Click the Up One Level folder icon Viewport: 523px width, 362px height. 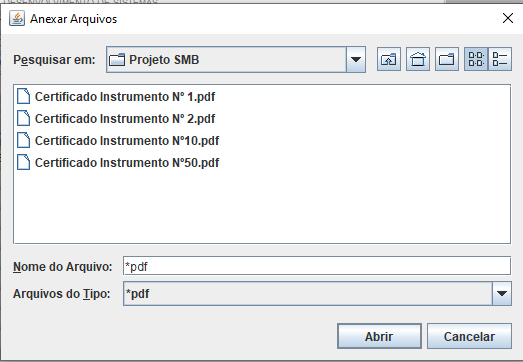coord(389,59)
